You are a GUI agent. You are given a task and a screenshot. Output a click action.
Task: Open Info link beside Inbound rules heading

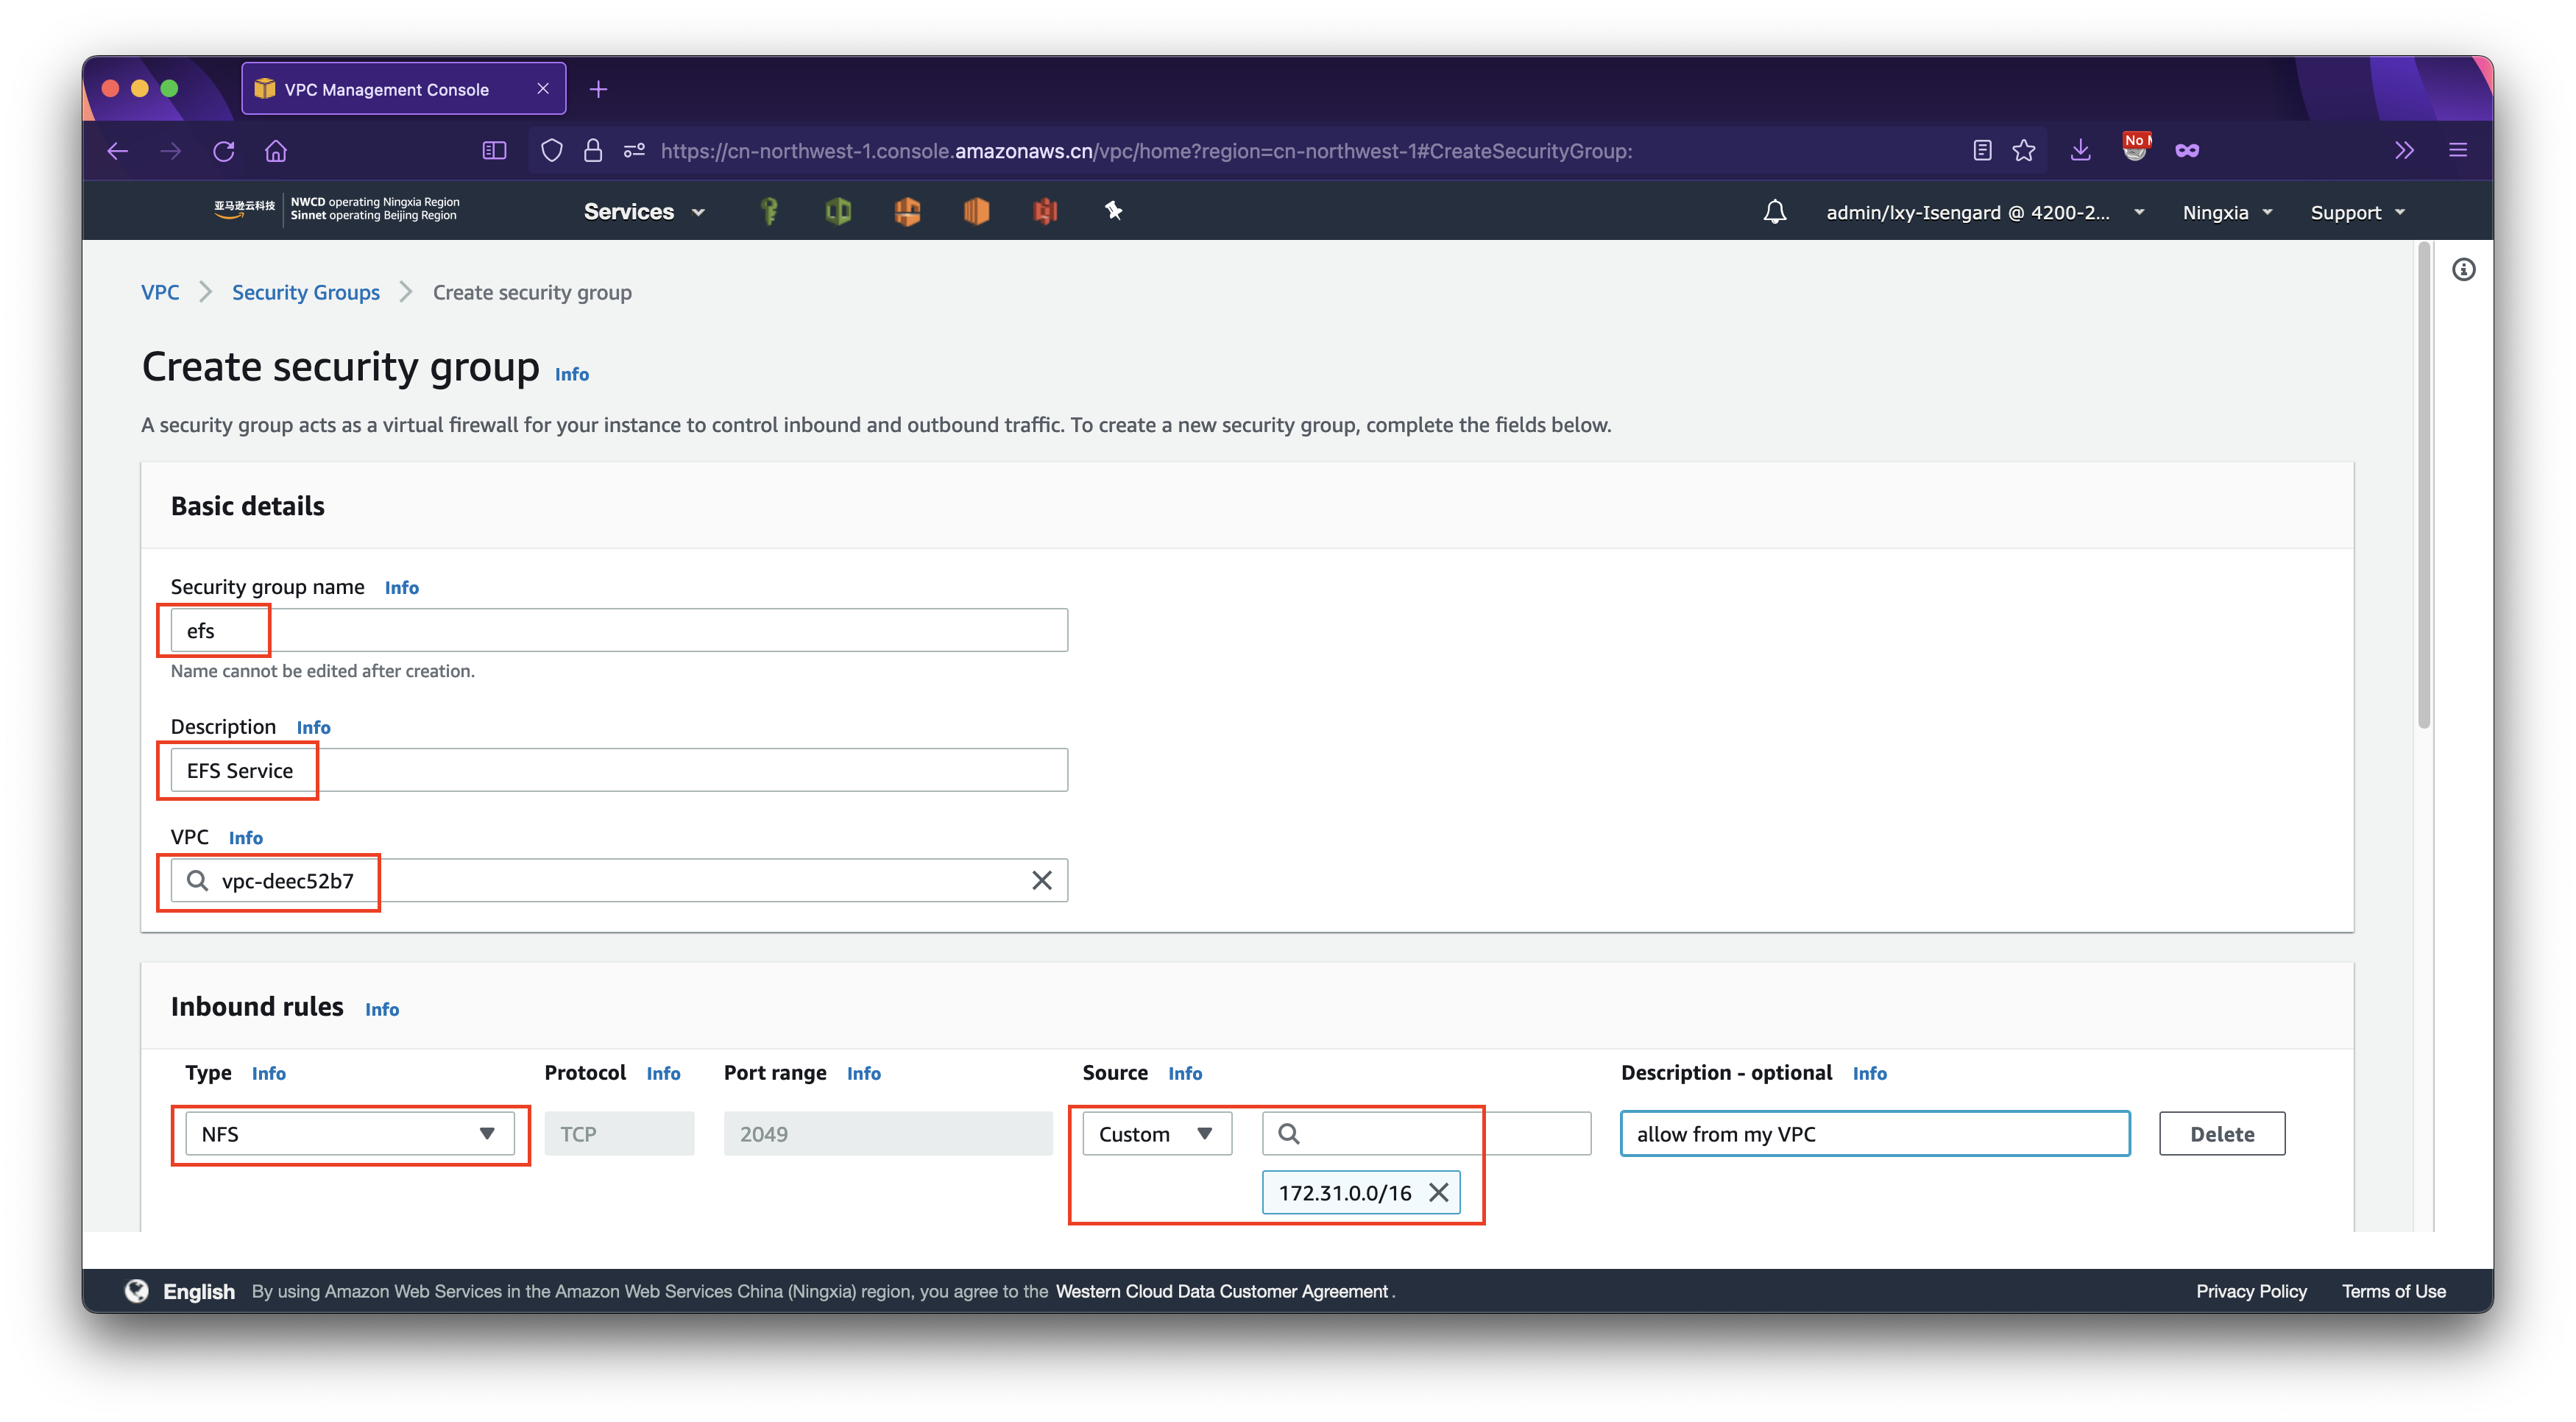(x=381, y=1009)
